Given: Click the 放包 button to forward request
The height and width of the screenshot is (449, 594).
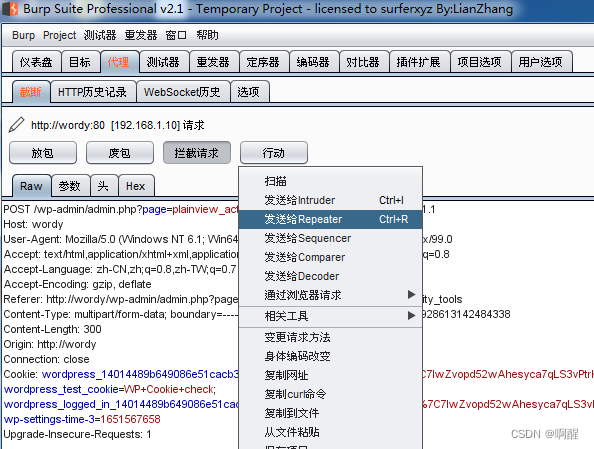Looking at the screenshot, I should coord(43,153).
